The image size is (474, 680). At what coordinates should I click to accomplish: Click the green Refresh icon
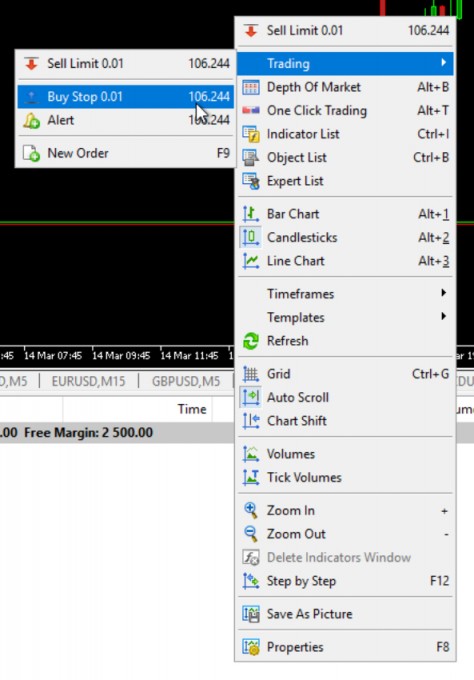pyautogui.click(x=251, y=341)
